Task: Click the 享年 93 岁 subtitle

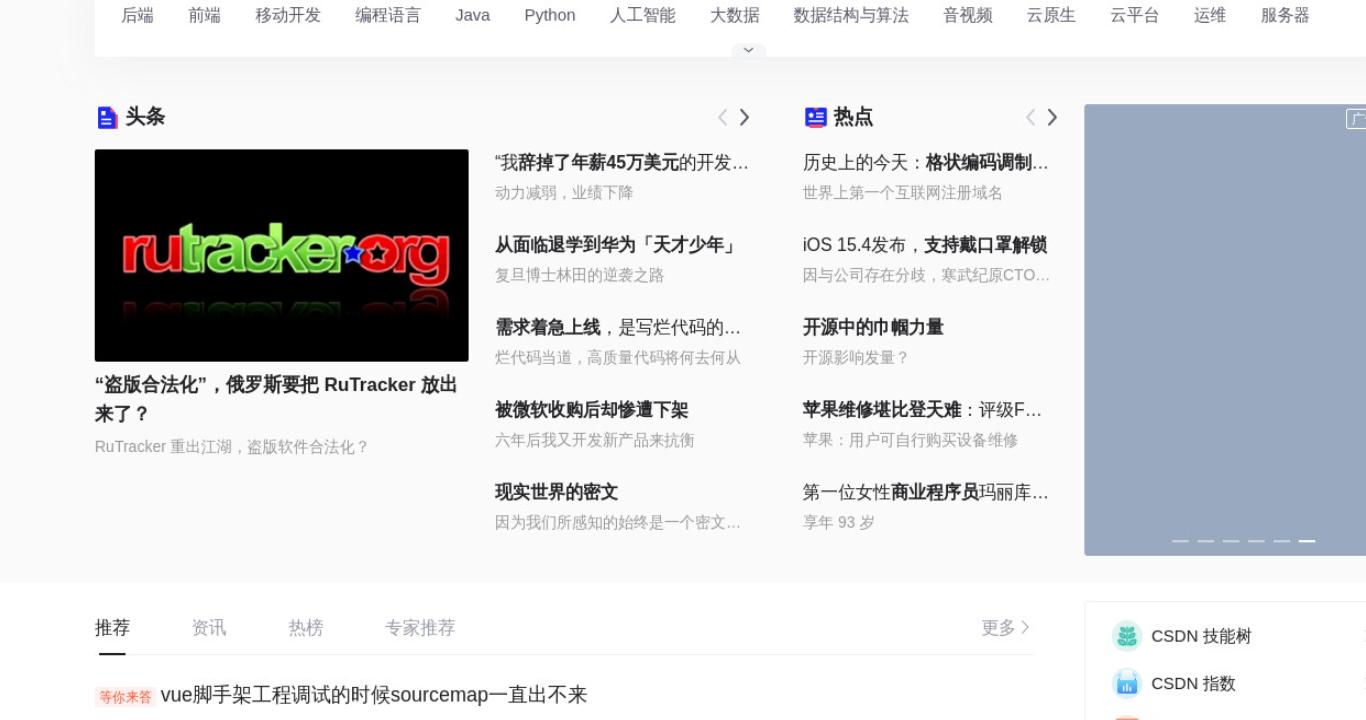Action: [x=839, y=522]
